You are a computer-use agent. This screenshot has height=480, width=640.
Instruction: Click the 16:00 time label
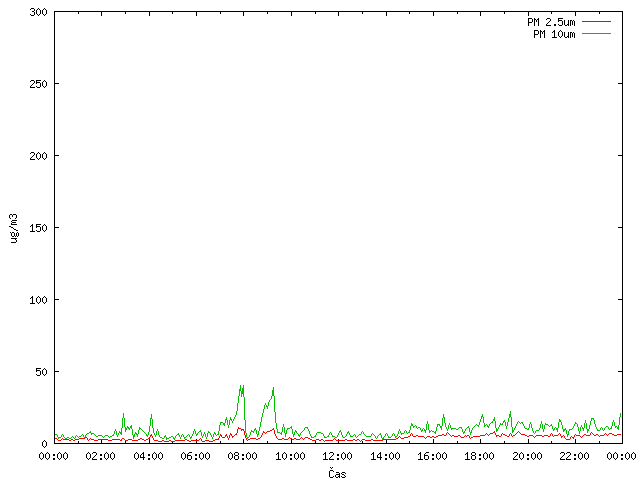coord(432,456)
